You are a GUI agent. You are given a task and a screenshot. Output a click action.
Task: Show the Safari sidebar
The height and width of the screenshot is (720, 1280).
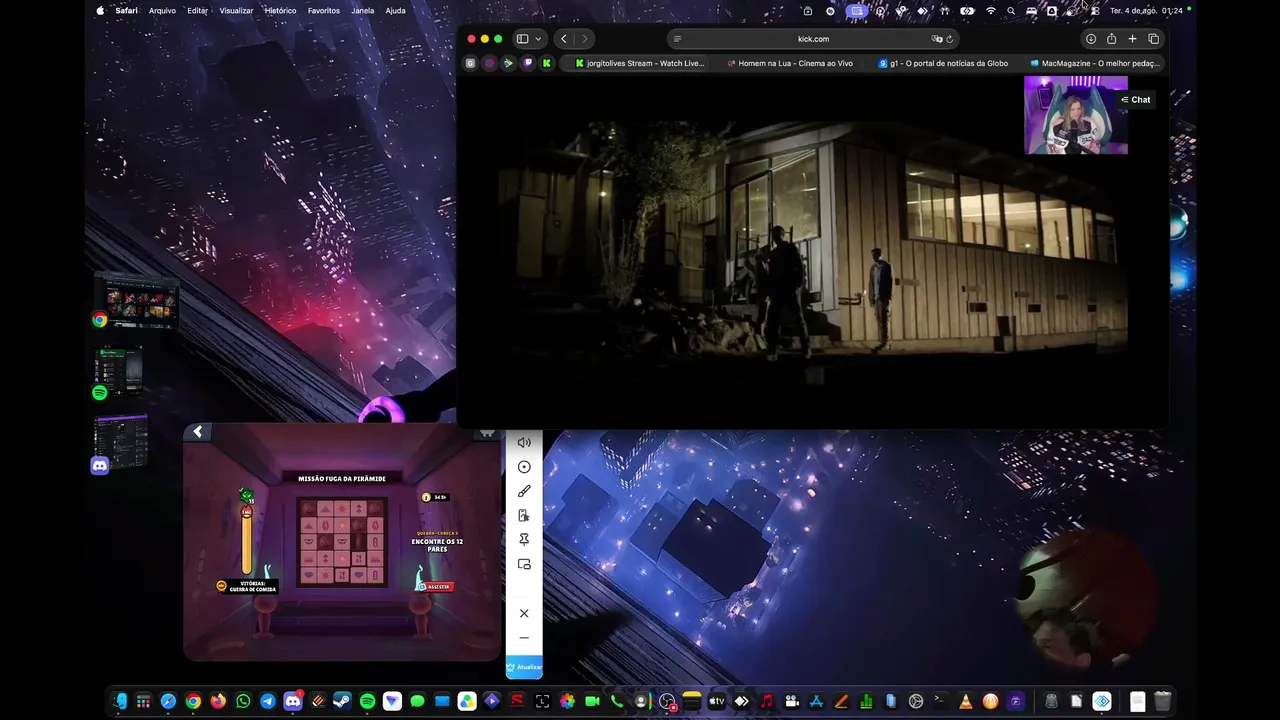[522, 39]
